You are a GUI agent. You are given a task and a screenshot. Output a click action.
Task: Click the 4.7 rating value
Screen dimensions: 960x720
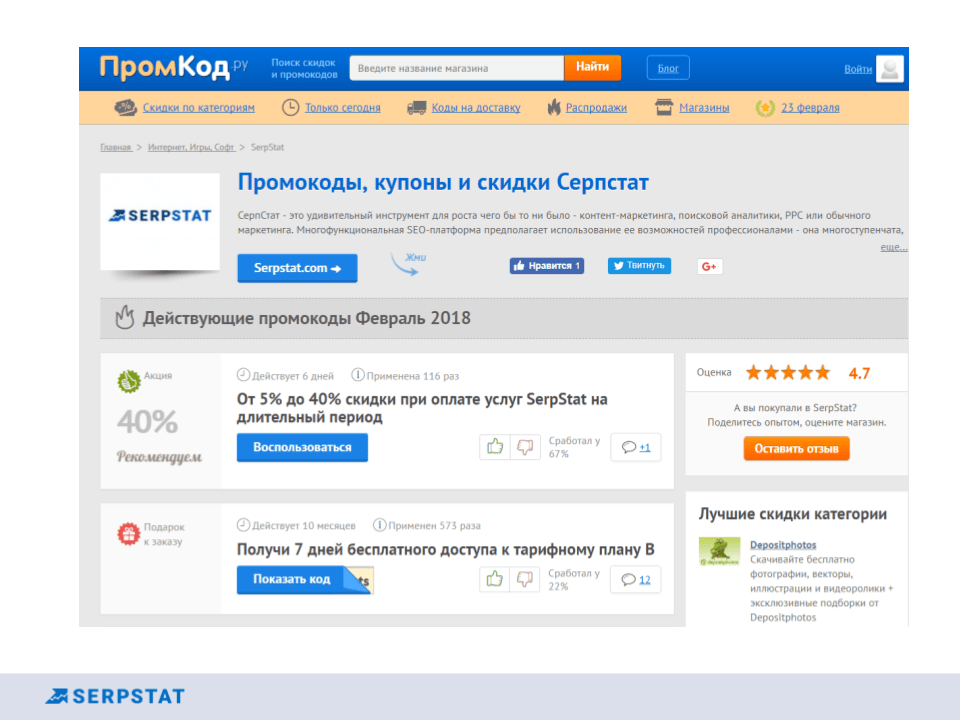tap(859, 373)
